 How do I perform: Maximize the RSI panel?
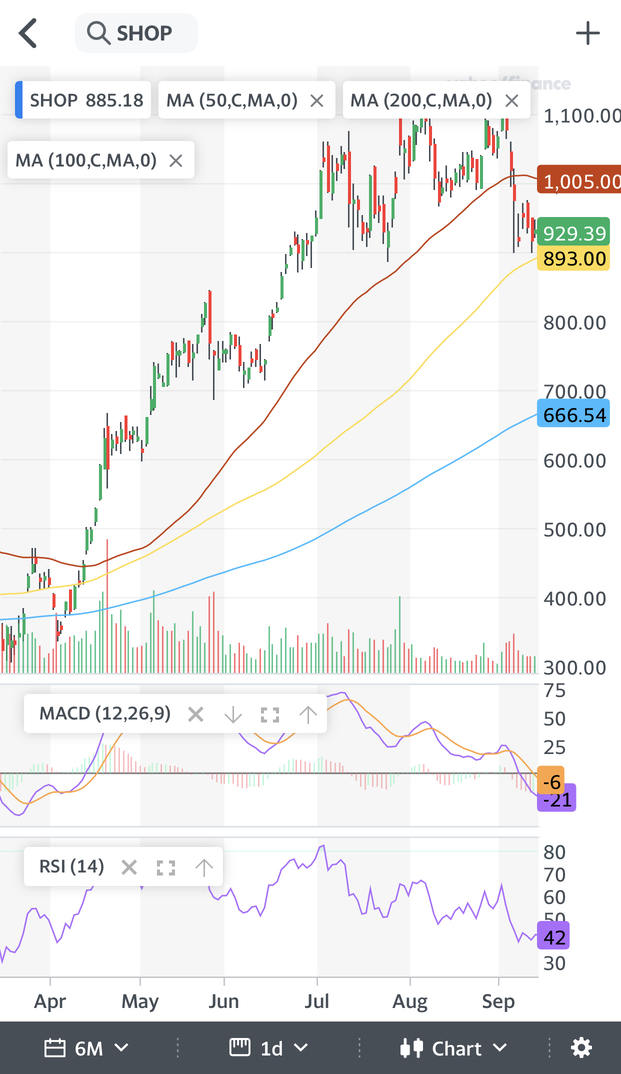pyautogui.click(x=166, y=867)
